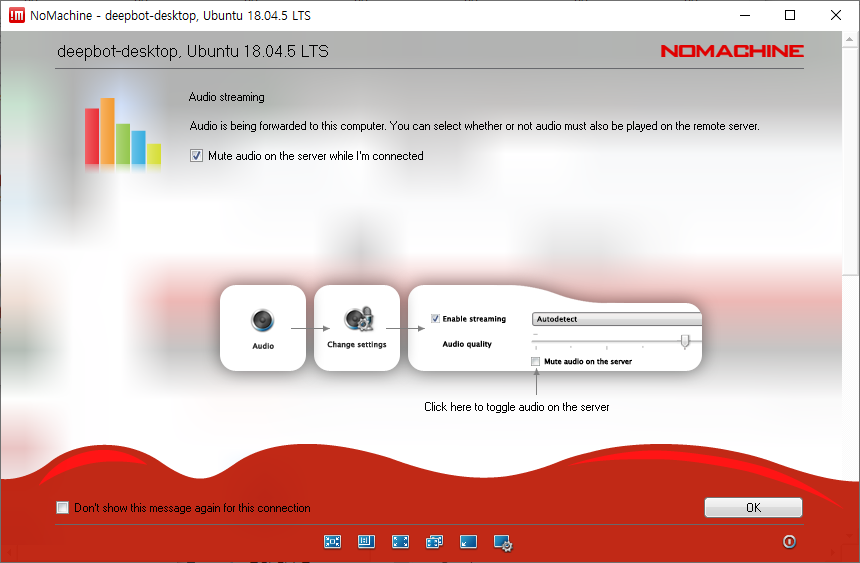Minimize the NoMachine window
Screen dimensions: 860x563
(745, 15)
